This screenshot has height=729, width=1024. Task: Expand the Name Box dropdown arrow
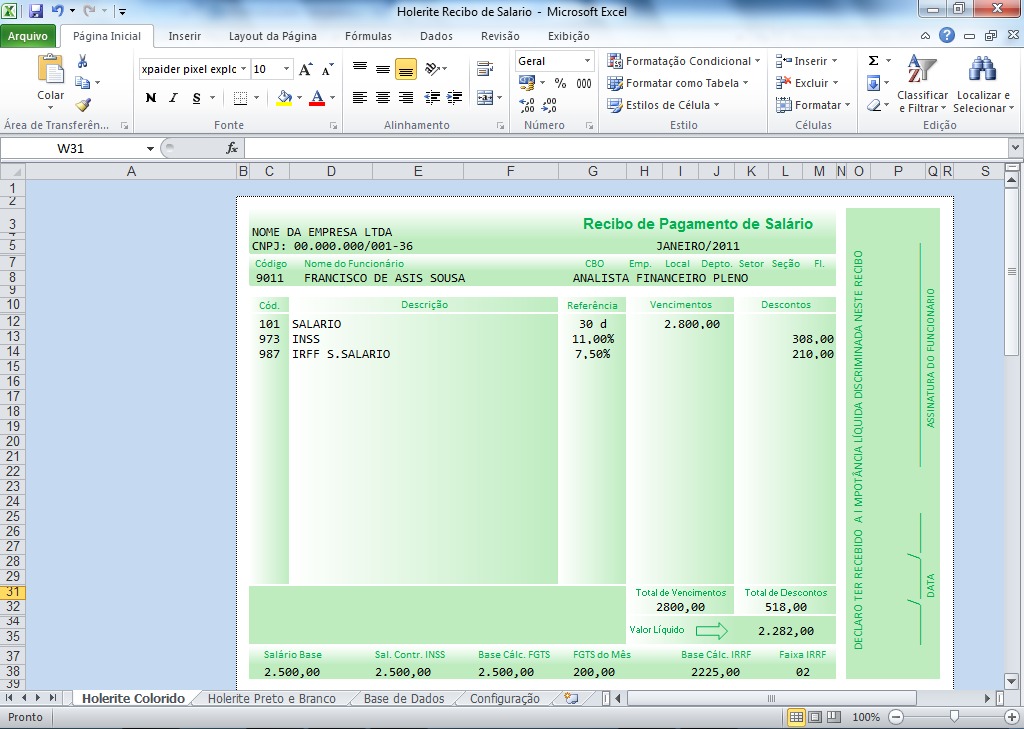(150, 148)
